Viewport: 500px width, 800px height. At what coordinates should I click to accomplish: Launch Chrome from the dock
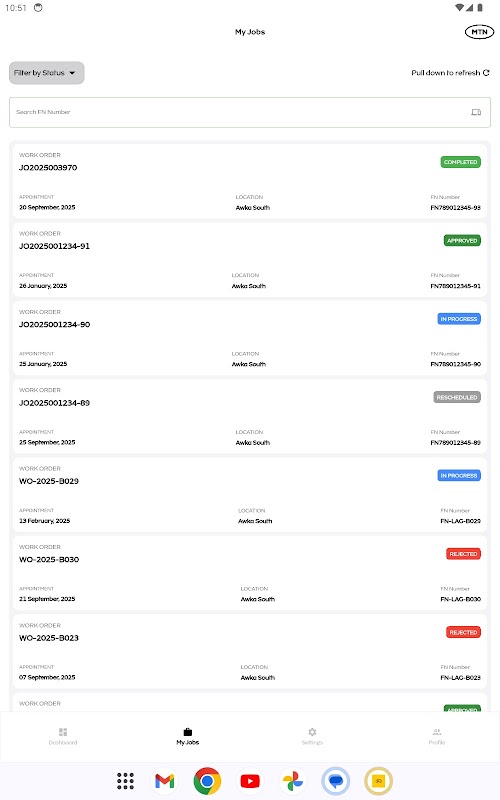(x=207, y=781)
